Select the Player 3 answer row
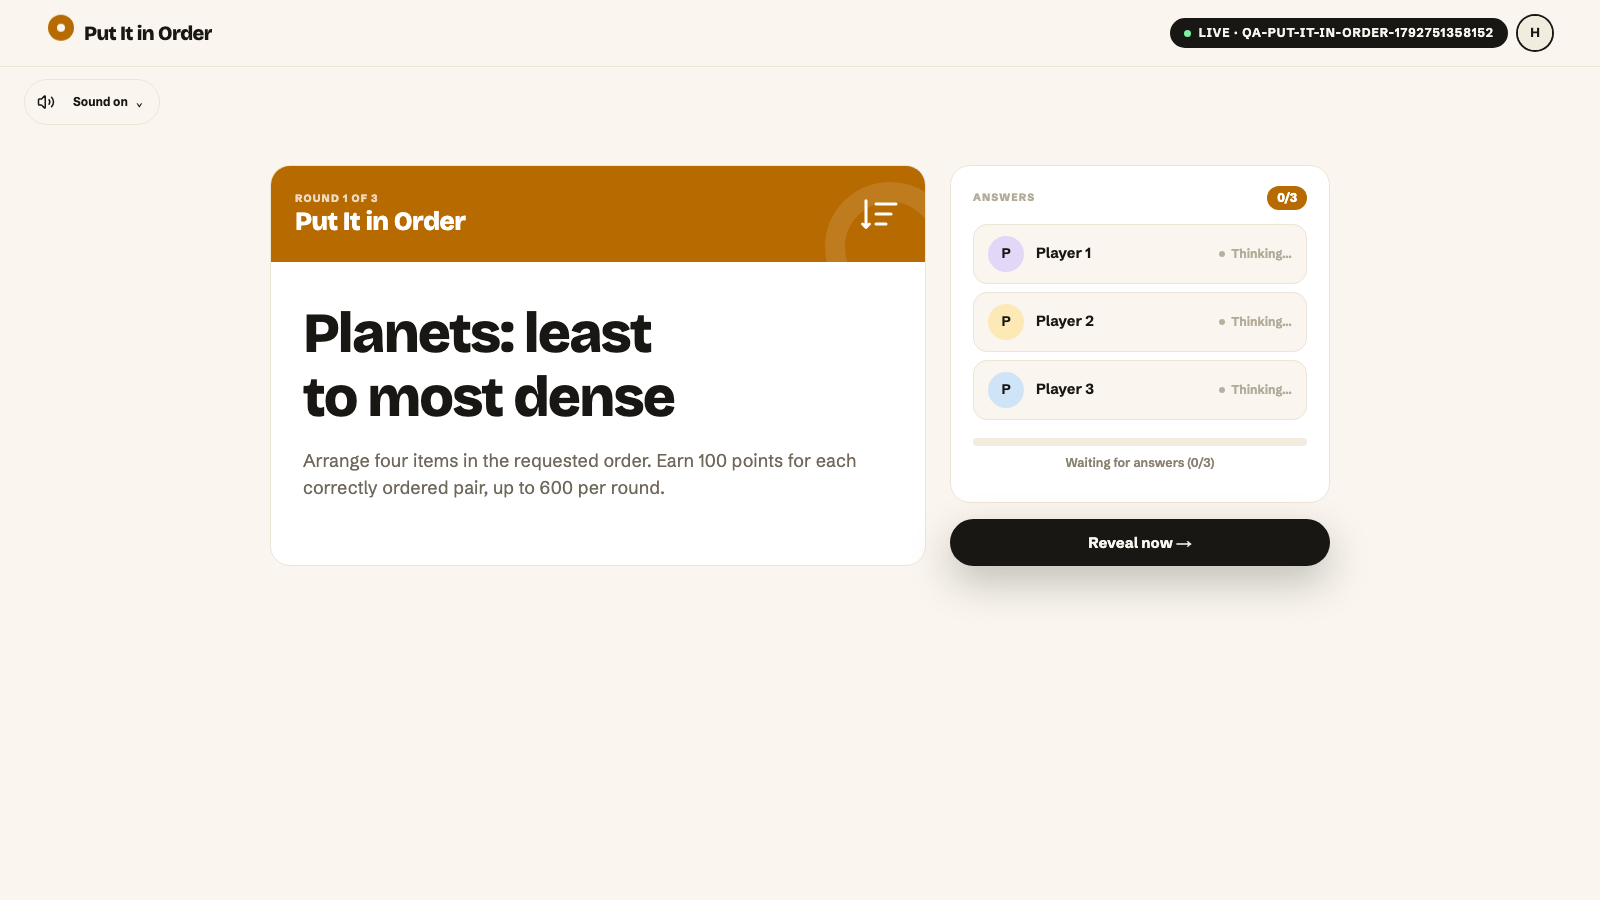This screenshot has width=1600, height=900. [1140, 390]
